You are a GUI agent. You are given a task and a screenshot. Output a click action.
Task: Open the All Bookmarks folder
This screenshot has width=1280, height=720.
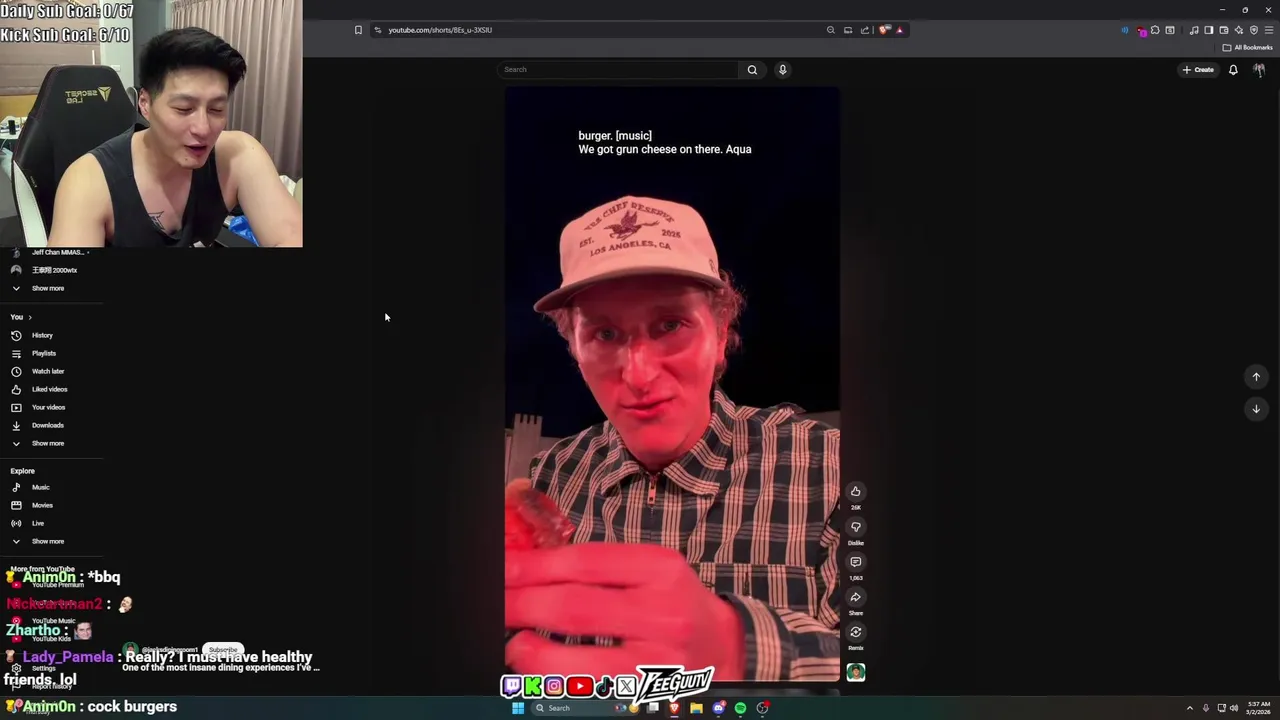coord(1247,47)
